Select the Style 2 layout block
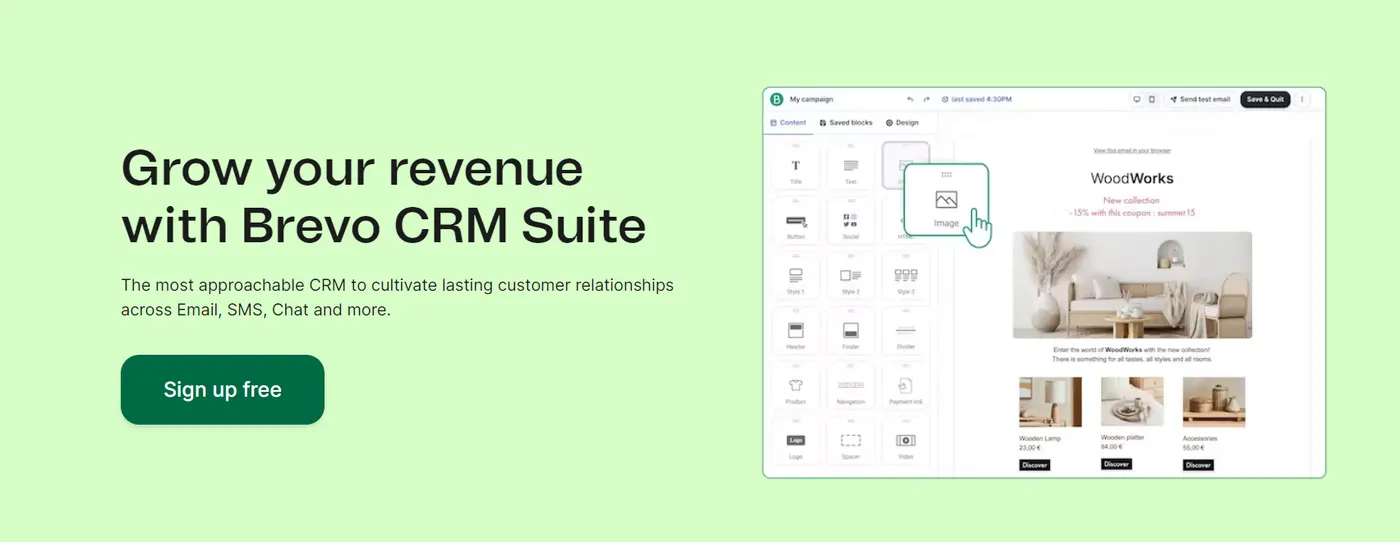1400x542 pixels. click(851, 276)
